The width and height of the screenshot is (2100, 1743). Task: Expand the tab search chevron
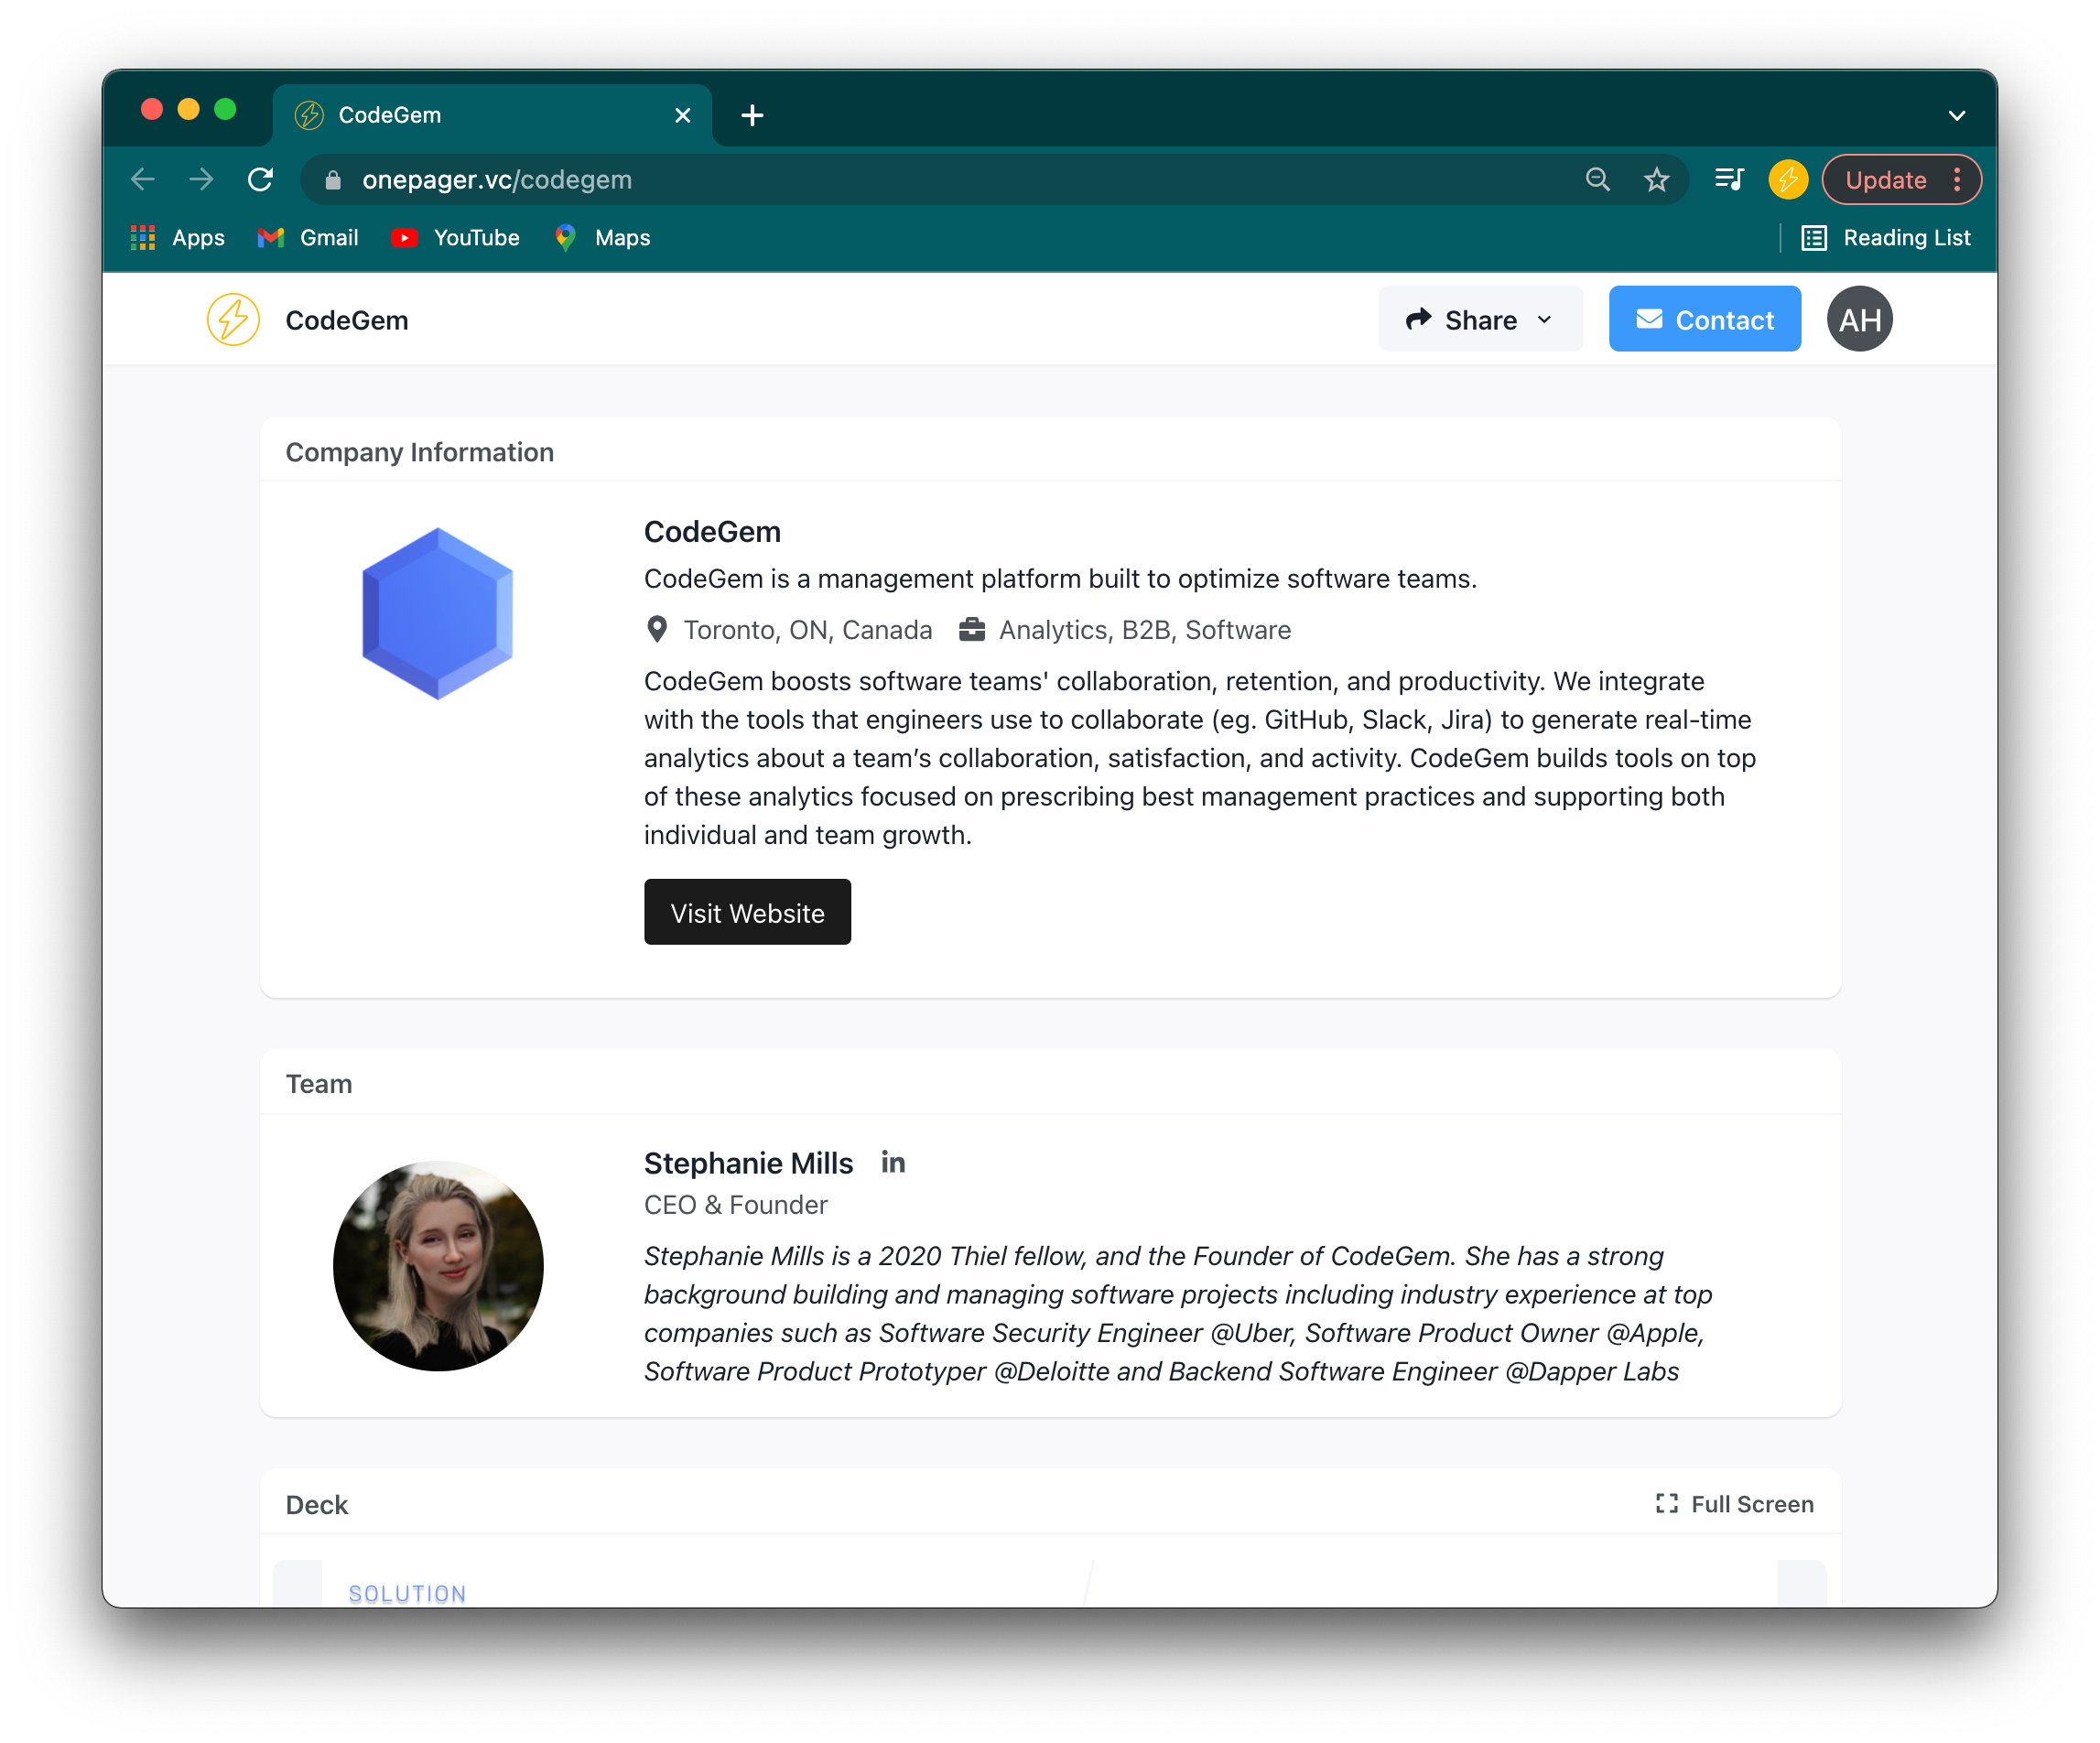(x=1956, y=116)
